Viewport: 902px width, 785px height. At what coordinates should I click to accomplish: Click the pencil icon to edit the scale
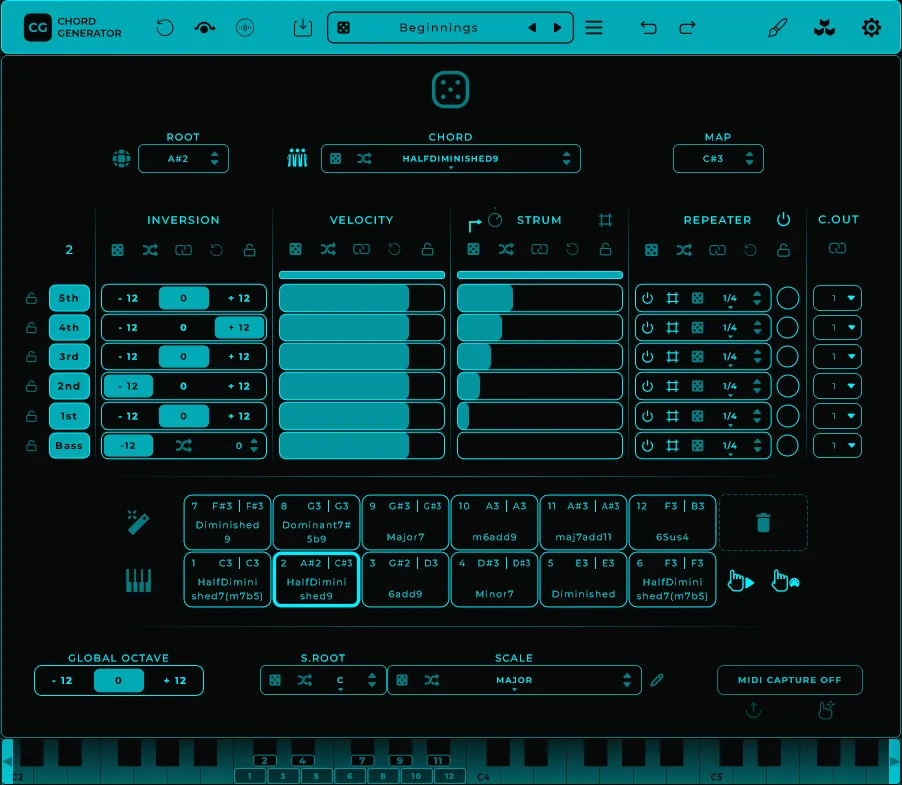pos(657,680)
